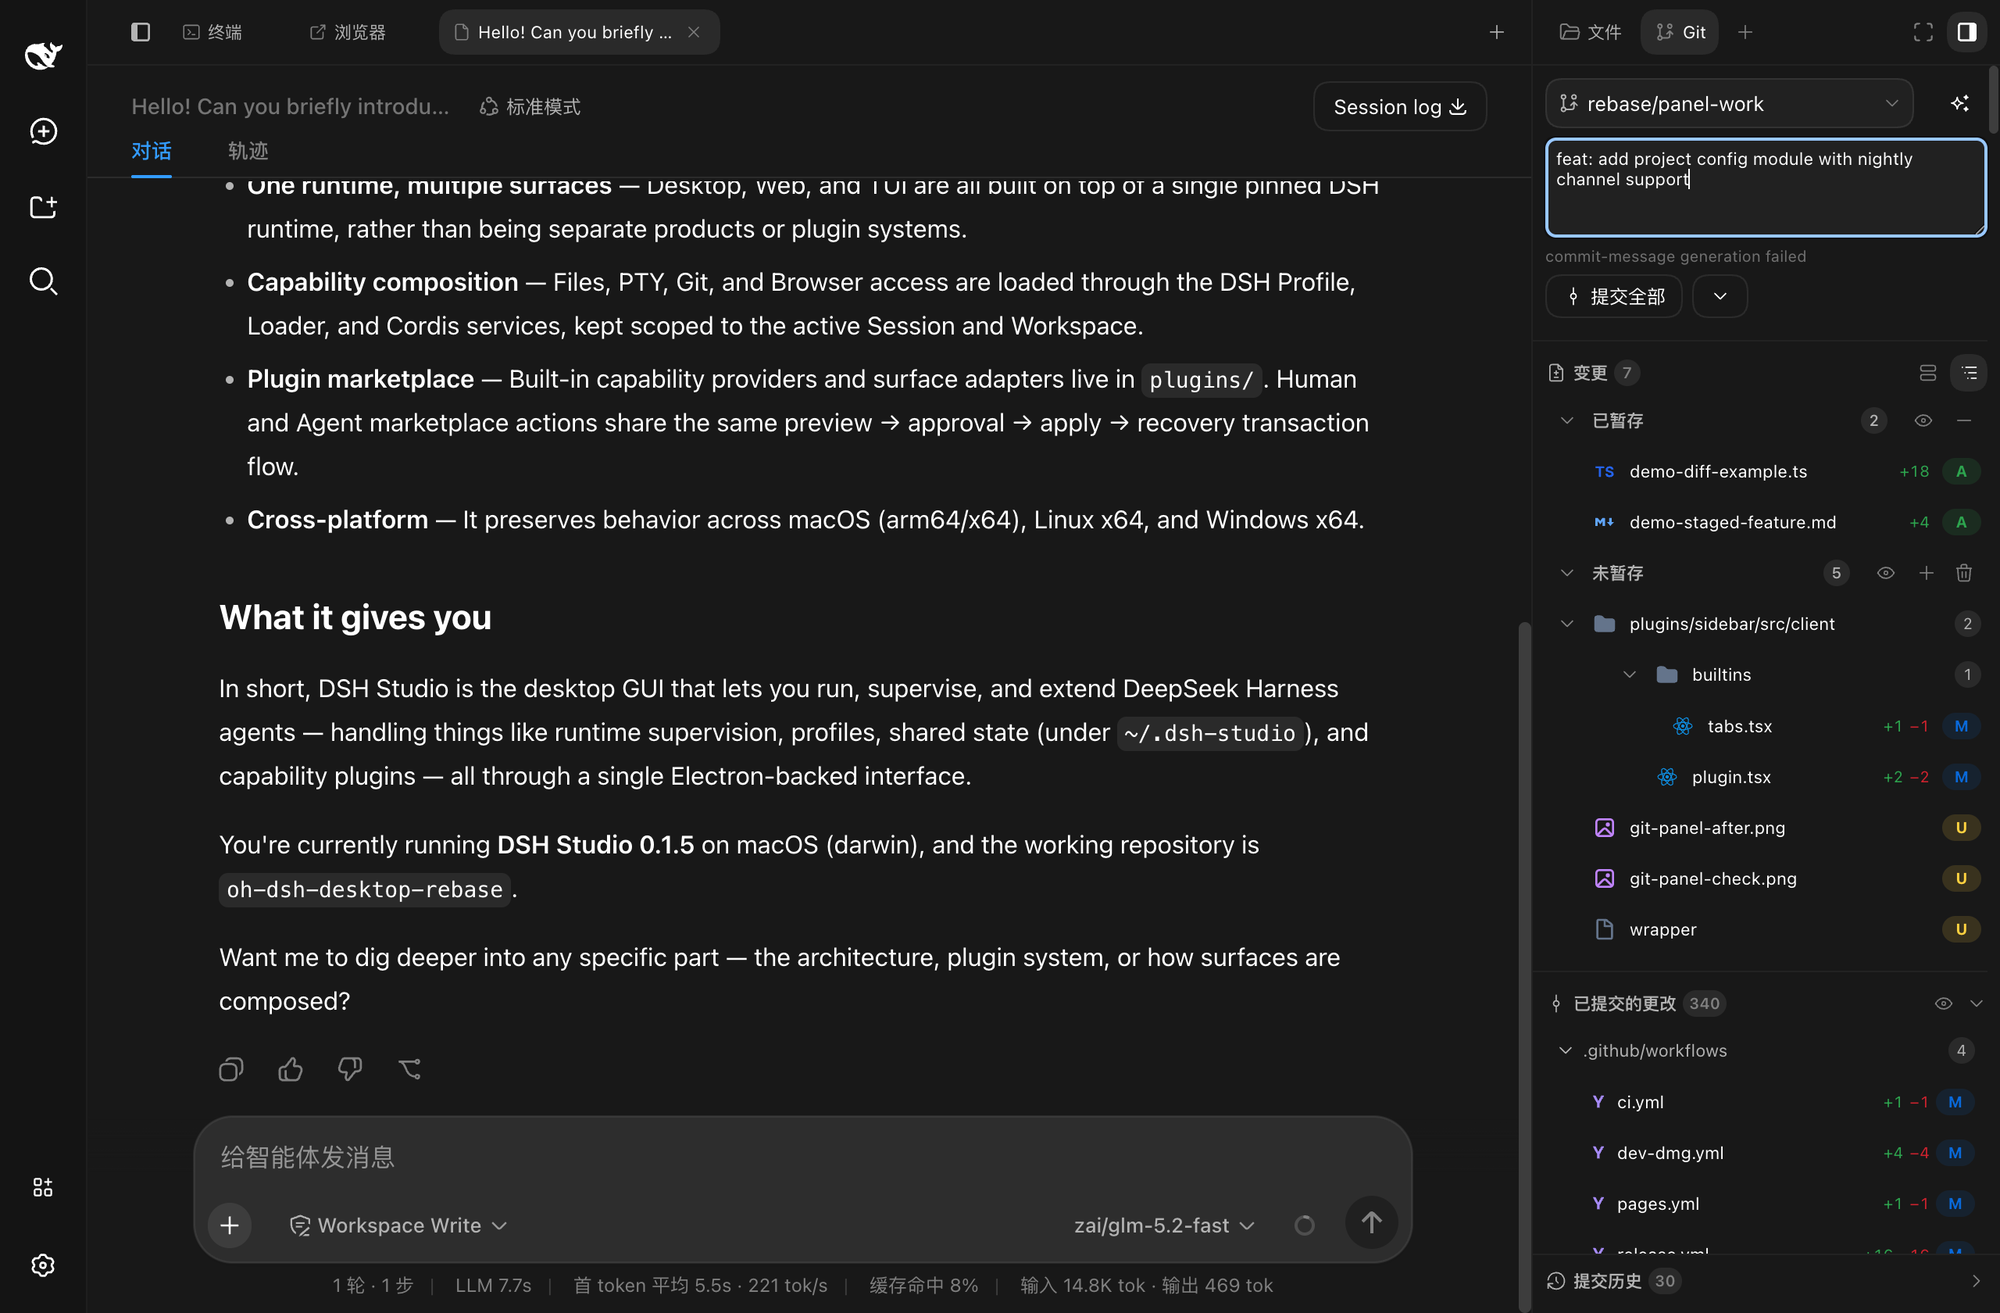This screenshot has width=2000, height=1313.
Task: Click the DeepSeek whale logo icon
Action: (x=43, y=55)
